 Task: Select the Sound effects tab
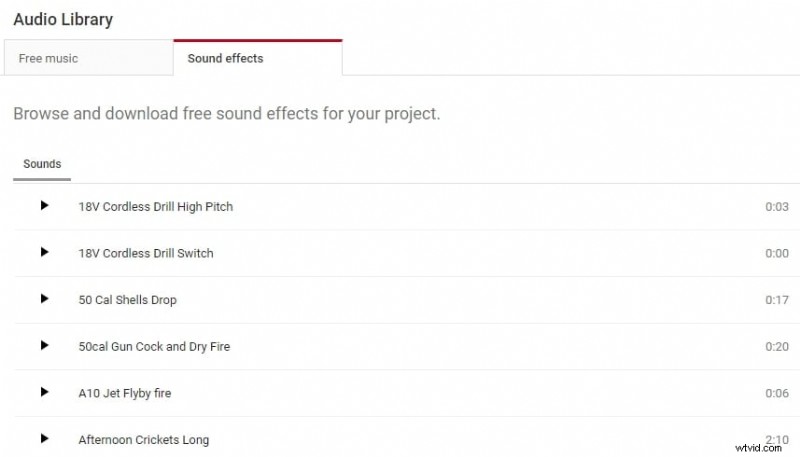(225, 58)
